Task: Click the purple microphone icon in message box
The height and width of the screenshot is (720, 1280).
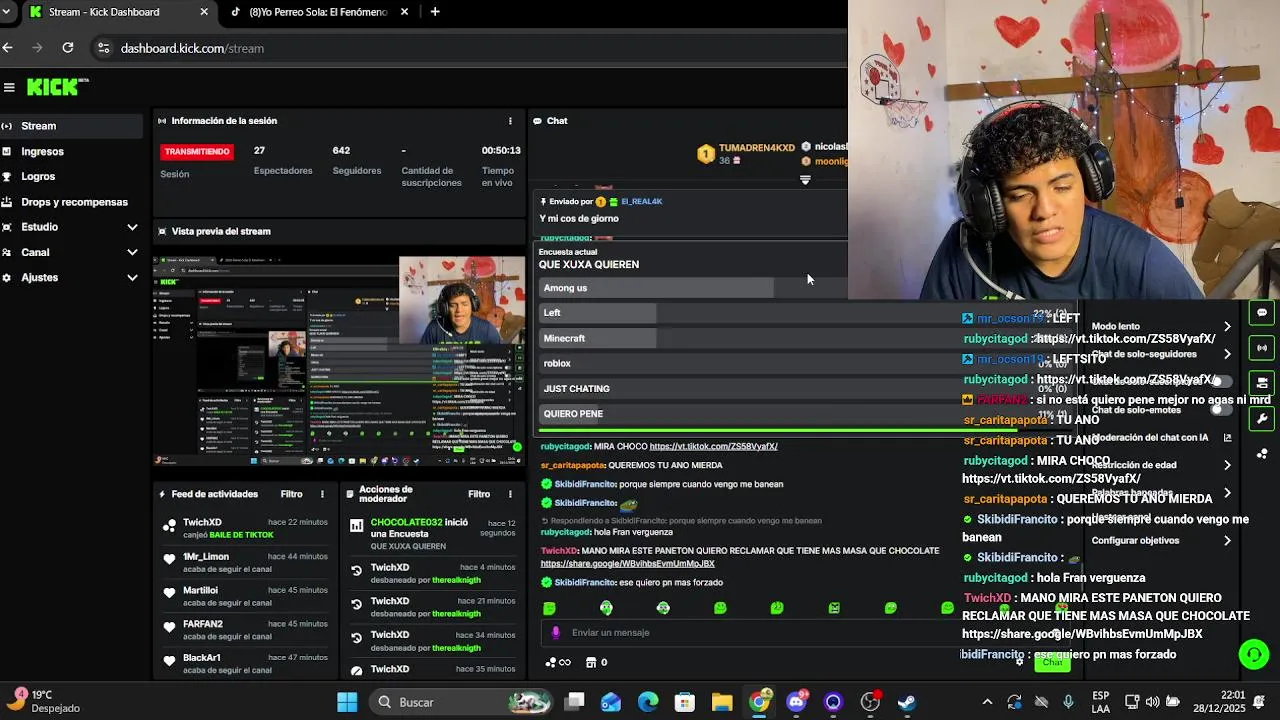Action: [x=556, y=632]
